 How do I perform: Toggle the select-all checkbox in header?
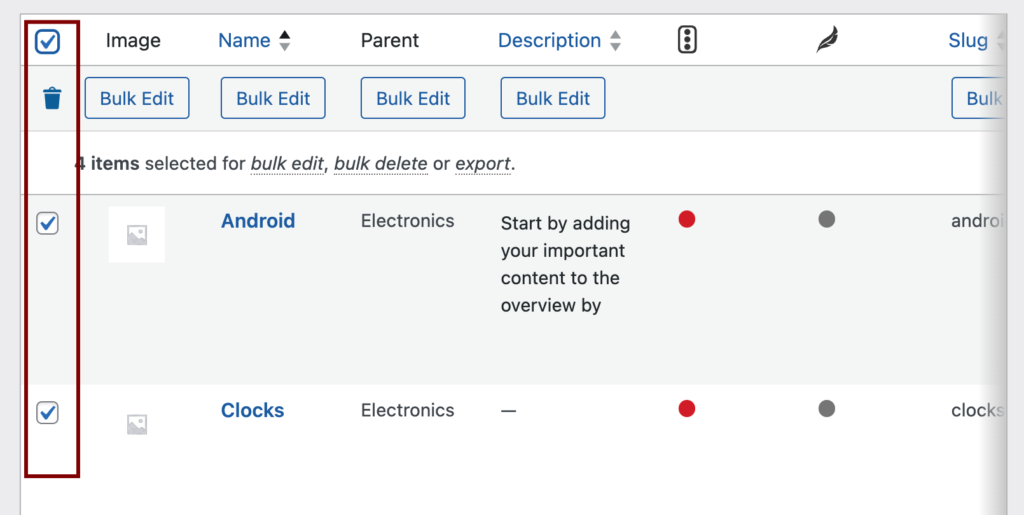coord(47,42)
